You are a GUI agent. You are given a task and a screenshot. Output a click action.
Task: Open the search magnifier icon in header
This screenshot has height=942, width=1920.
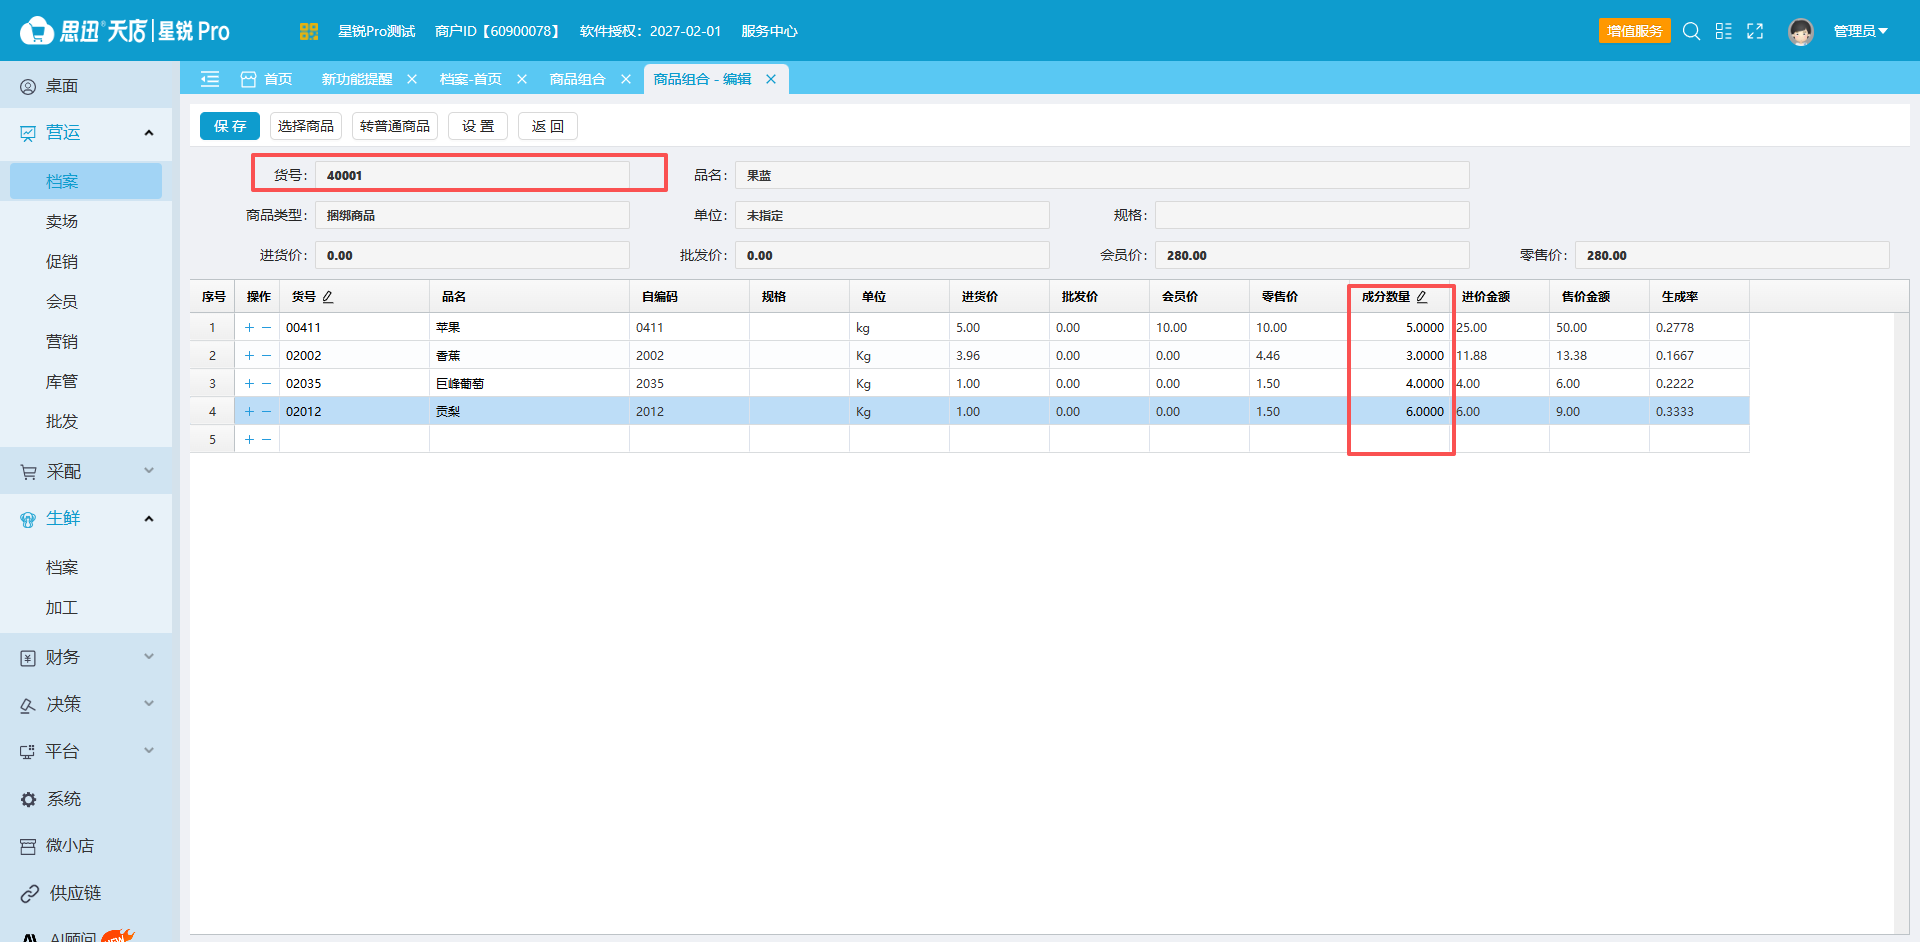point(1691,31)
